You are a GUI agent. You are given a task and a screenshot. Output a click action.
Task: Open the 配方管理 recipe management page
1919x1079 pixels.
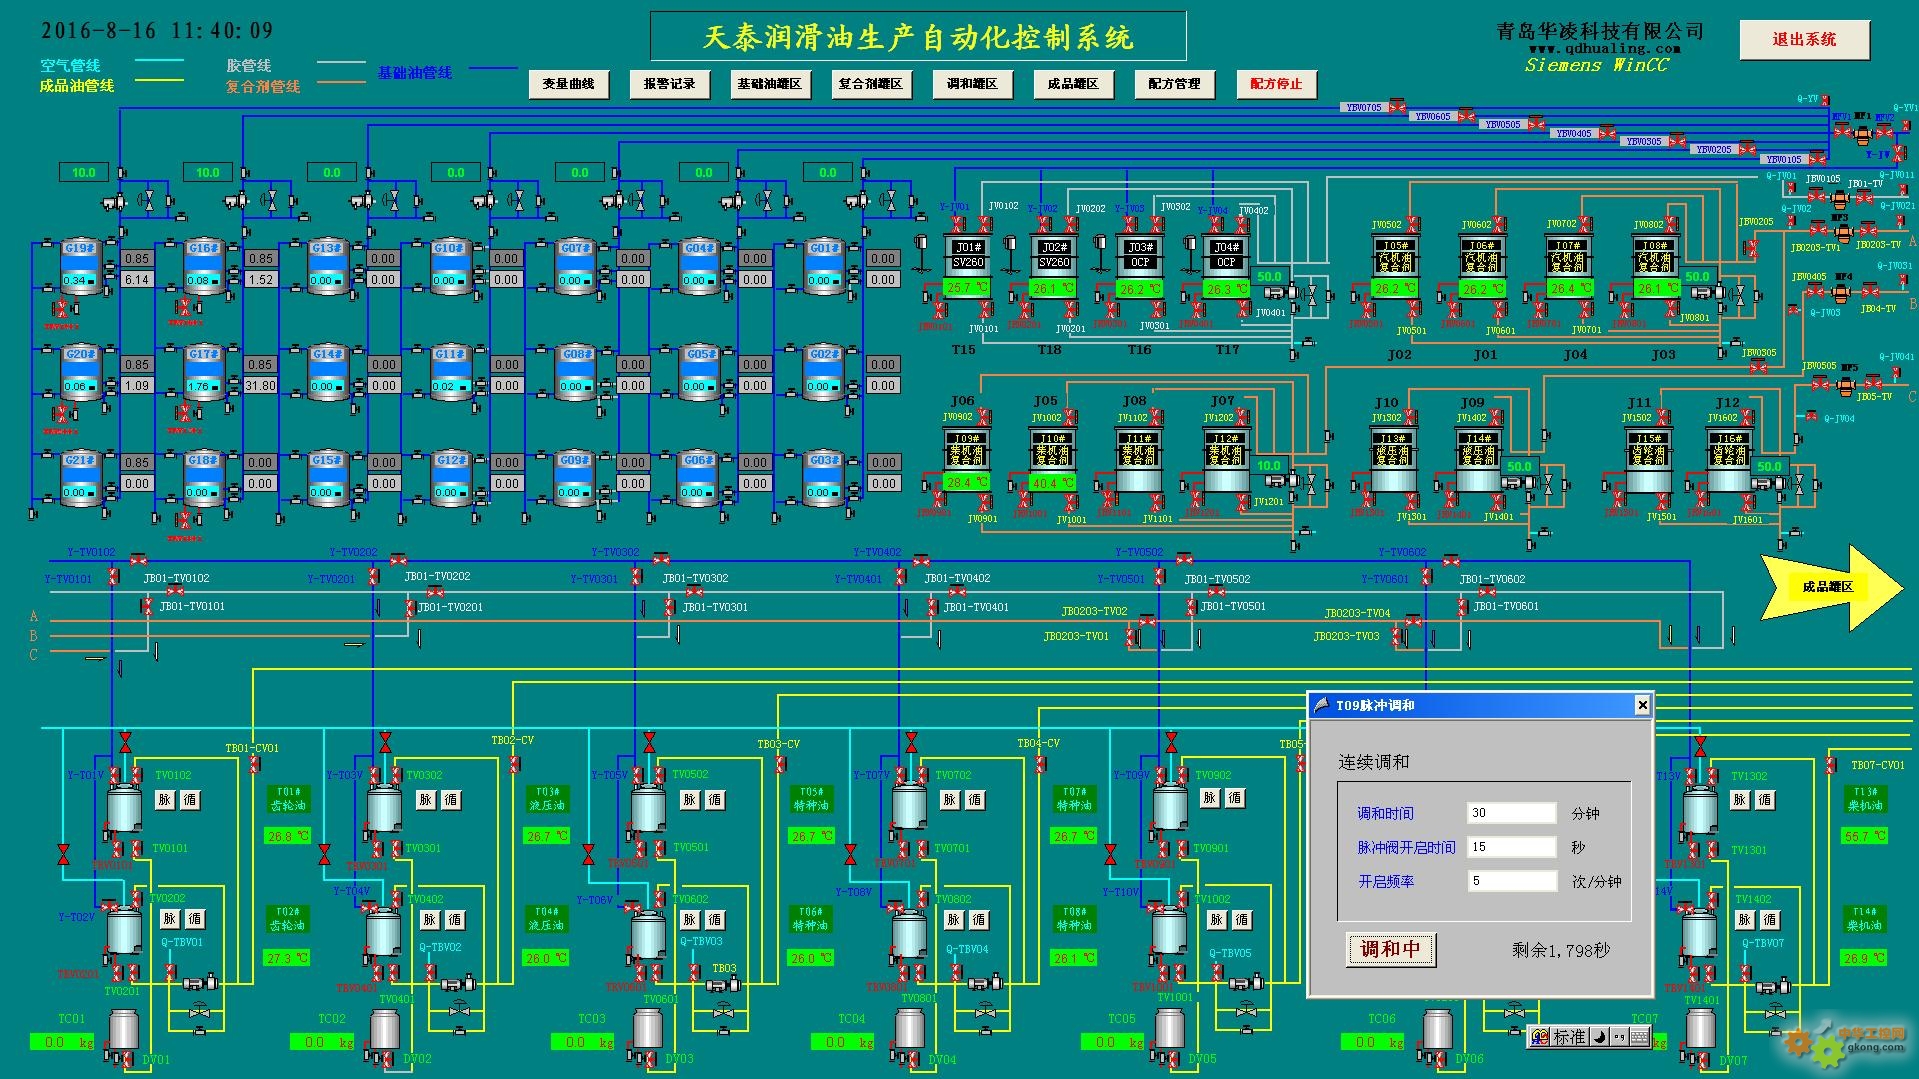coord(1174,84)
